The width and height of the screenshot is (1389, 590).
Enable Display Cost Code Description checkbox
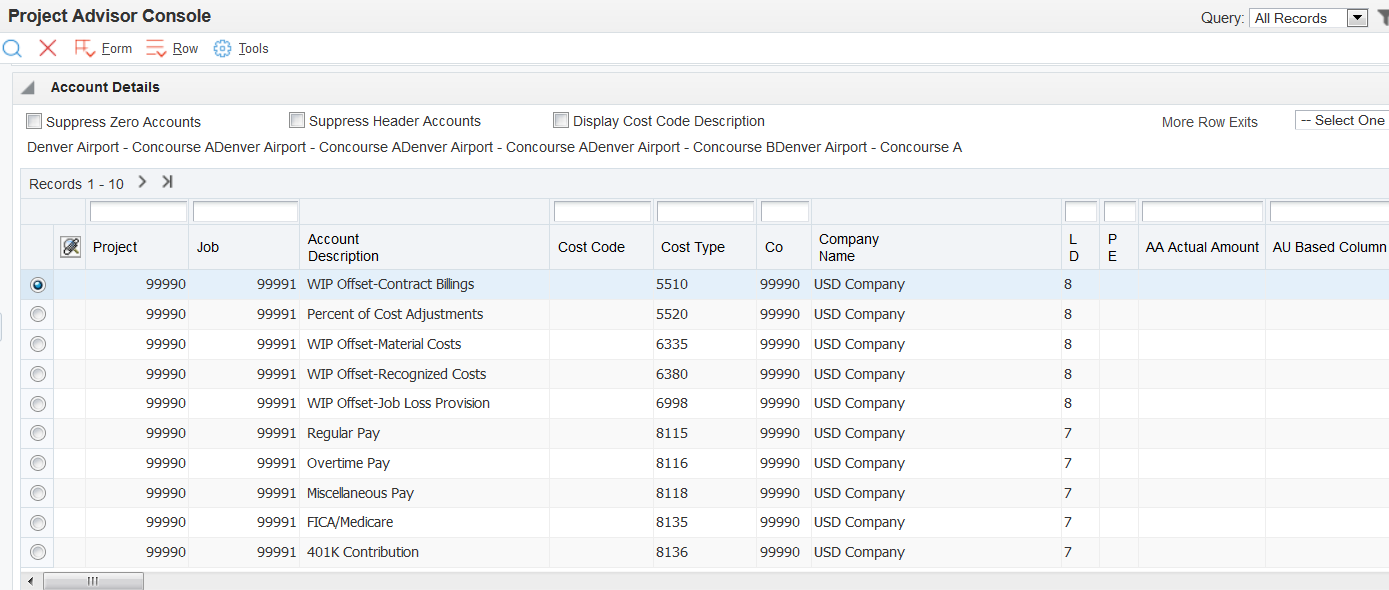561,120
